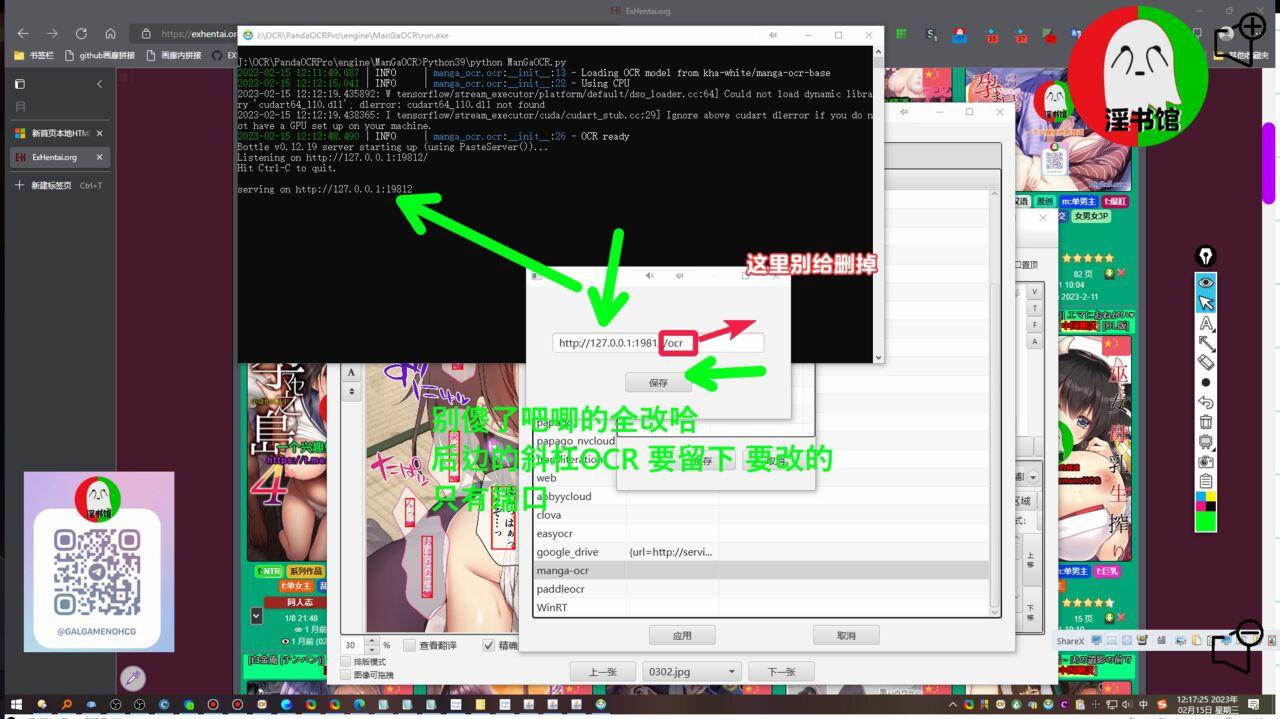Pick the green color swatch in annotation toolbar
Image resolution: width=1280 pixels, height=719 pixels.
1206,522
